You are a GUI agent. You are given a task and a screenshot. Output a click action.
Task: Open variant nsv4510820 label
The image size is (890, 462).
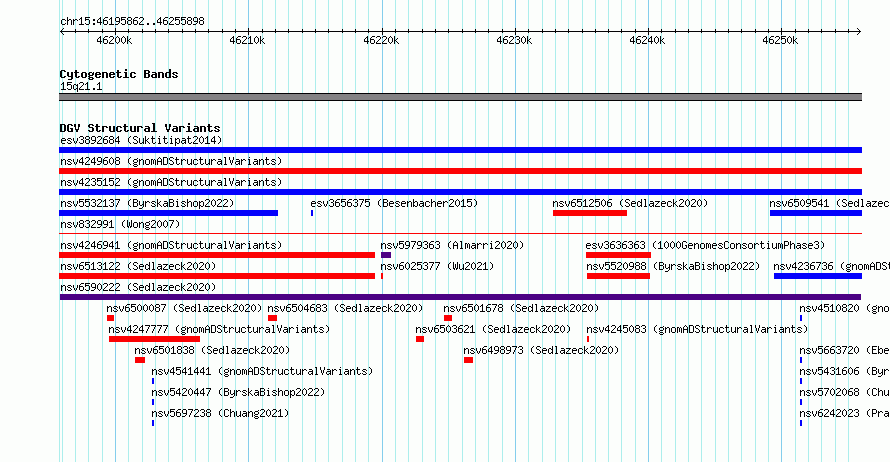pos(845,308)
